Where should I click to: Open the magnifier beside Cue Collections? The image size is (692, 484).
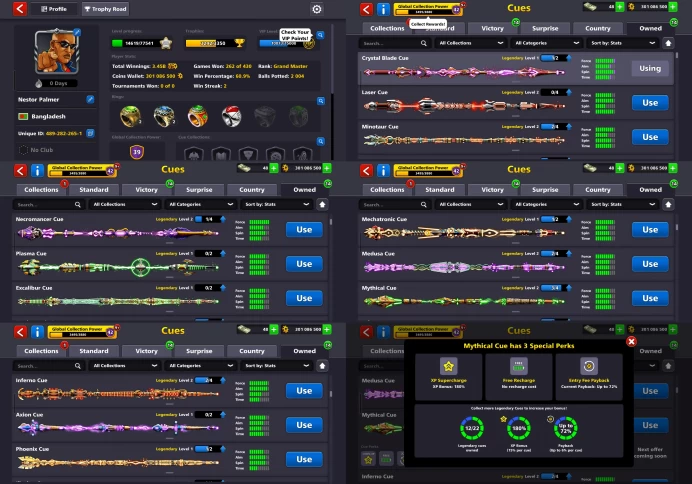click(321, 141)
